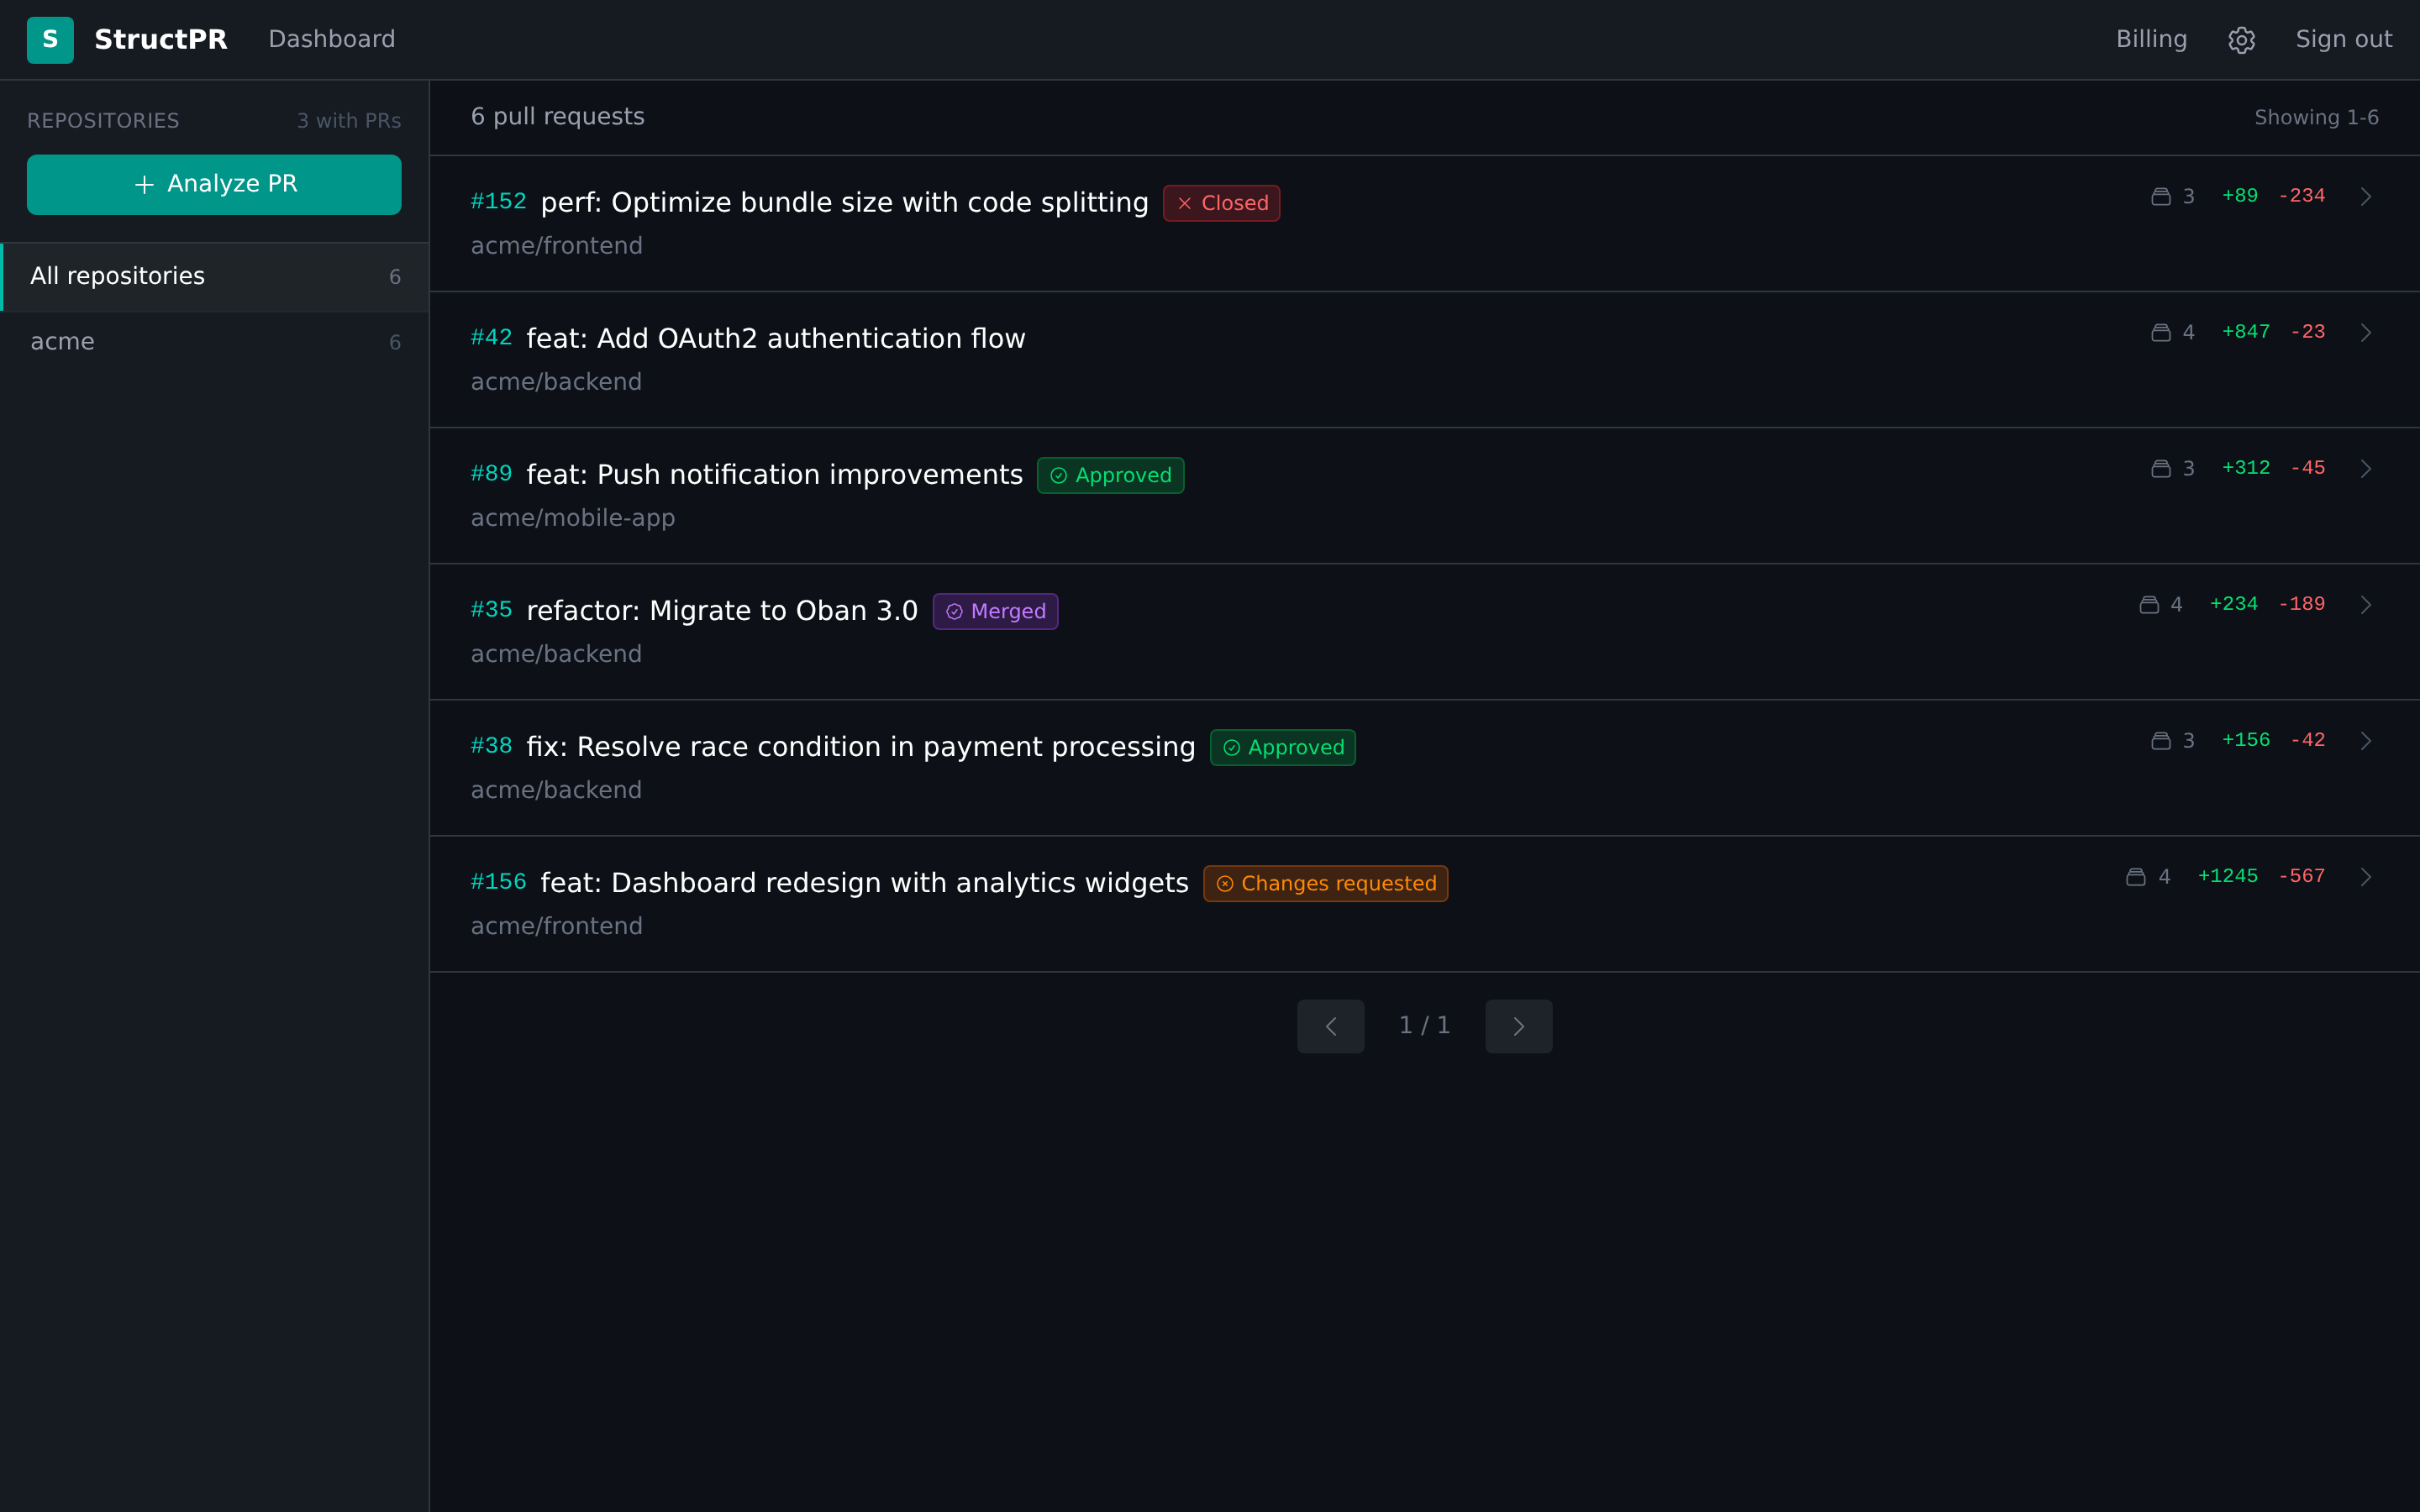The width and height of the screenshot is (2420, 1512).
Task: Click the Analyze PR button
Action: click(213, 184)
